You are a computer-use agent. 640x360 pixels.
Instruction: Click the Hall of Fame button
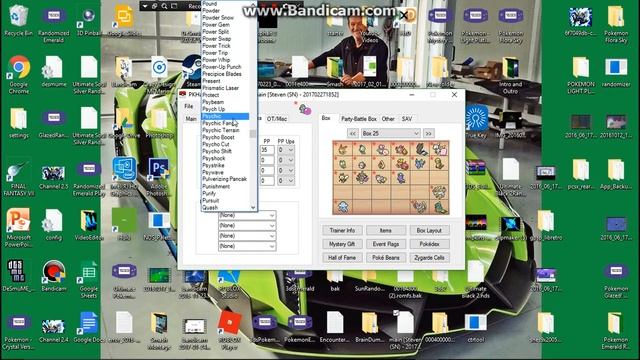tap(342, 258)
